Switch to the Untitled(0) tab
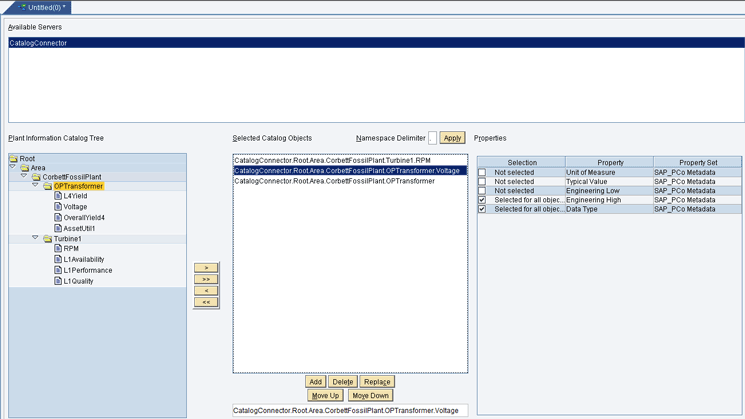Screen dimensions: 745x419 coord(42,7)
